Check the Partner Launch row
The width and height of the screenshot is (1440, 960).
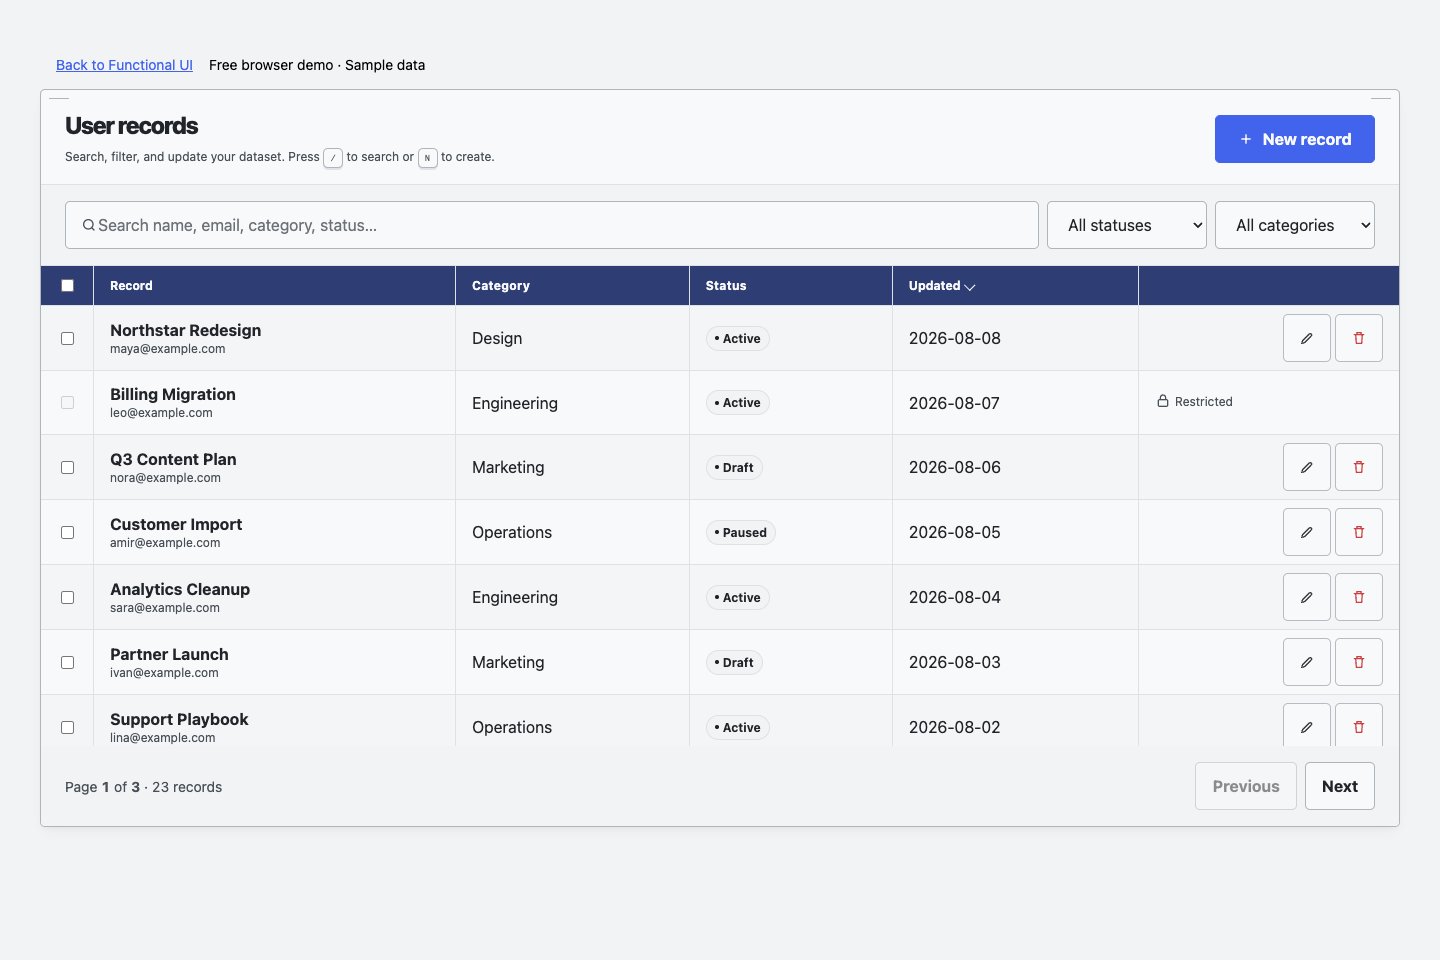coord(67,662)
